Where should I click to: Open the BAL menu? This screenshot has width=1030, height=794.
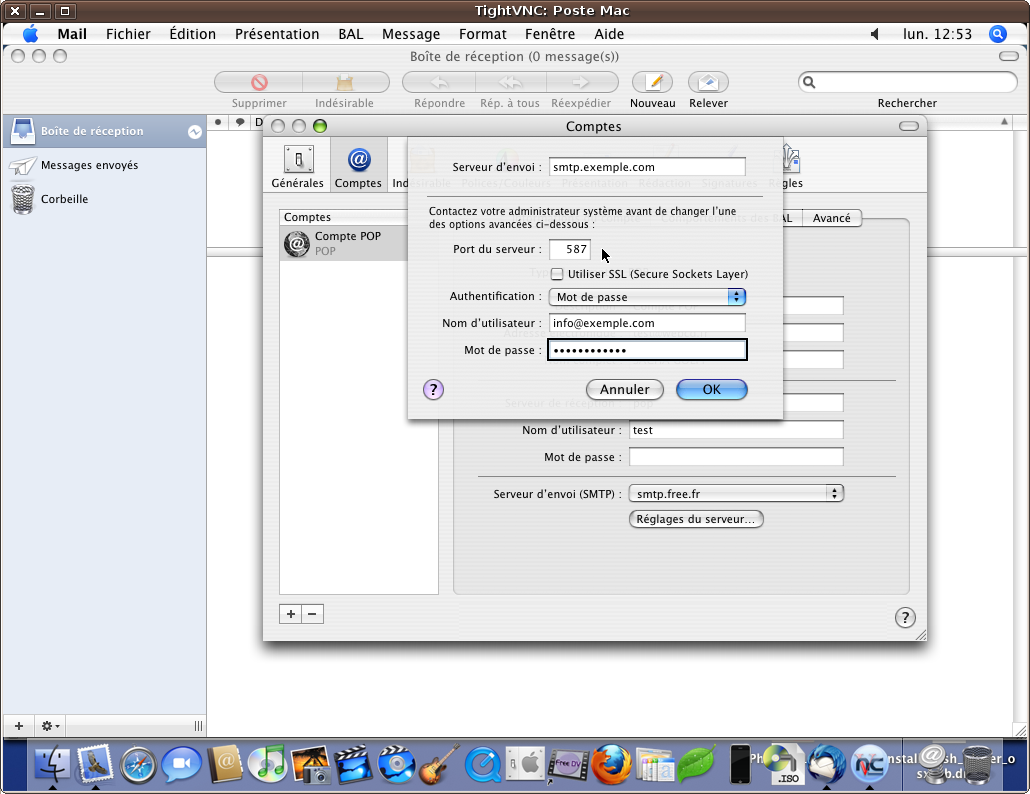click(351, 34)
